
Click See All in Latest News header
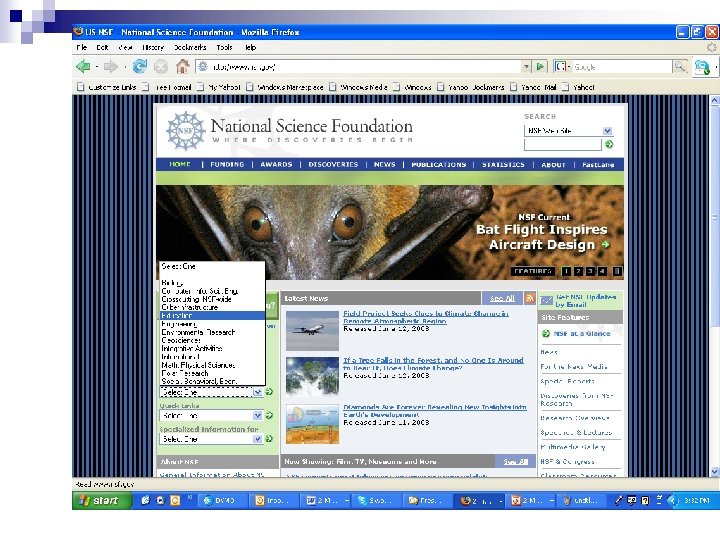click(x=501, y=298)
